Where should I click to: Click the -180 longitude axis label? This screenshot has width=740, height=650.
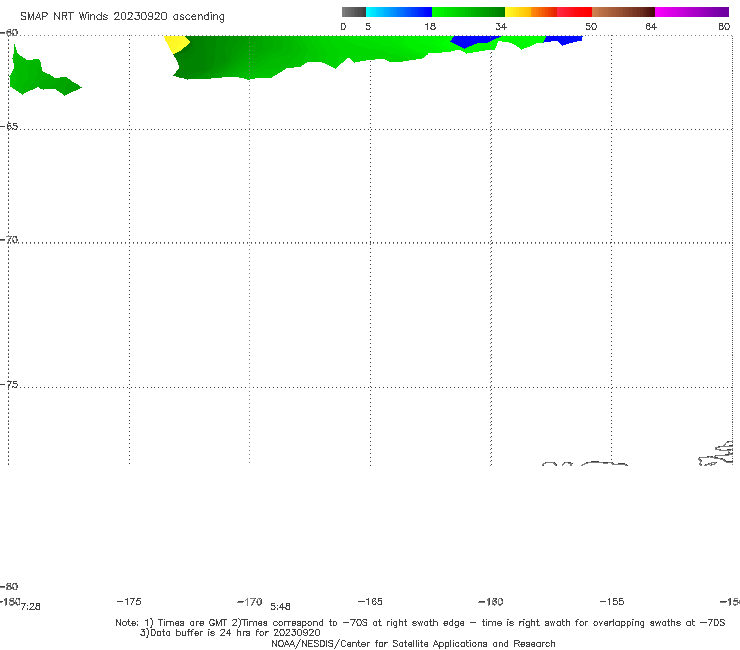(x=10, y=601)
